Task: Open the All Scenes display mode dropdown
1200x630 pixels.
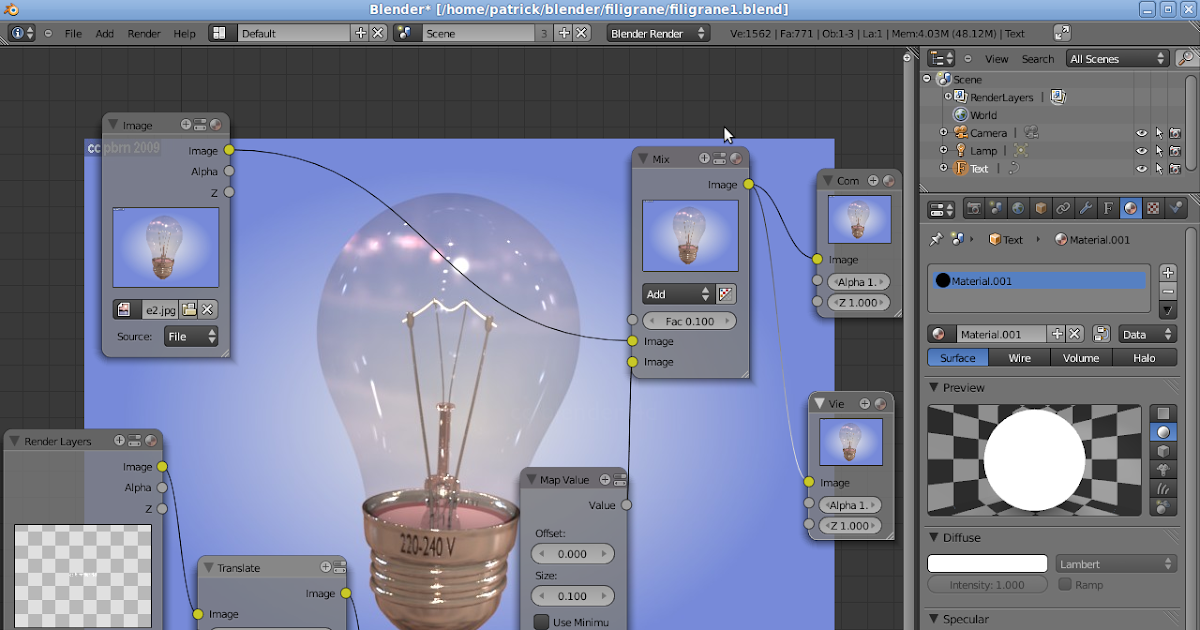Action: click(x=1119, y=59)
